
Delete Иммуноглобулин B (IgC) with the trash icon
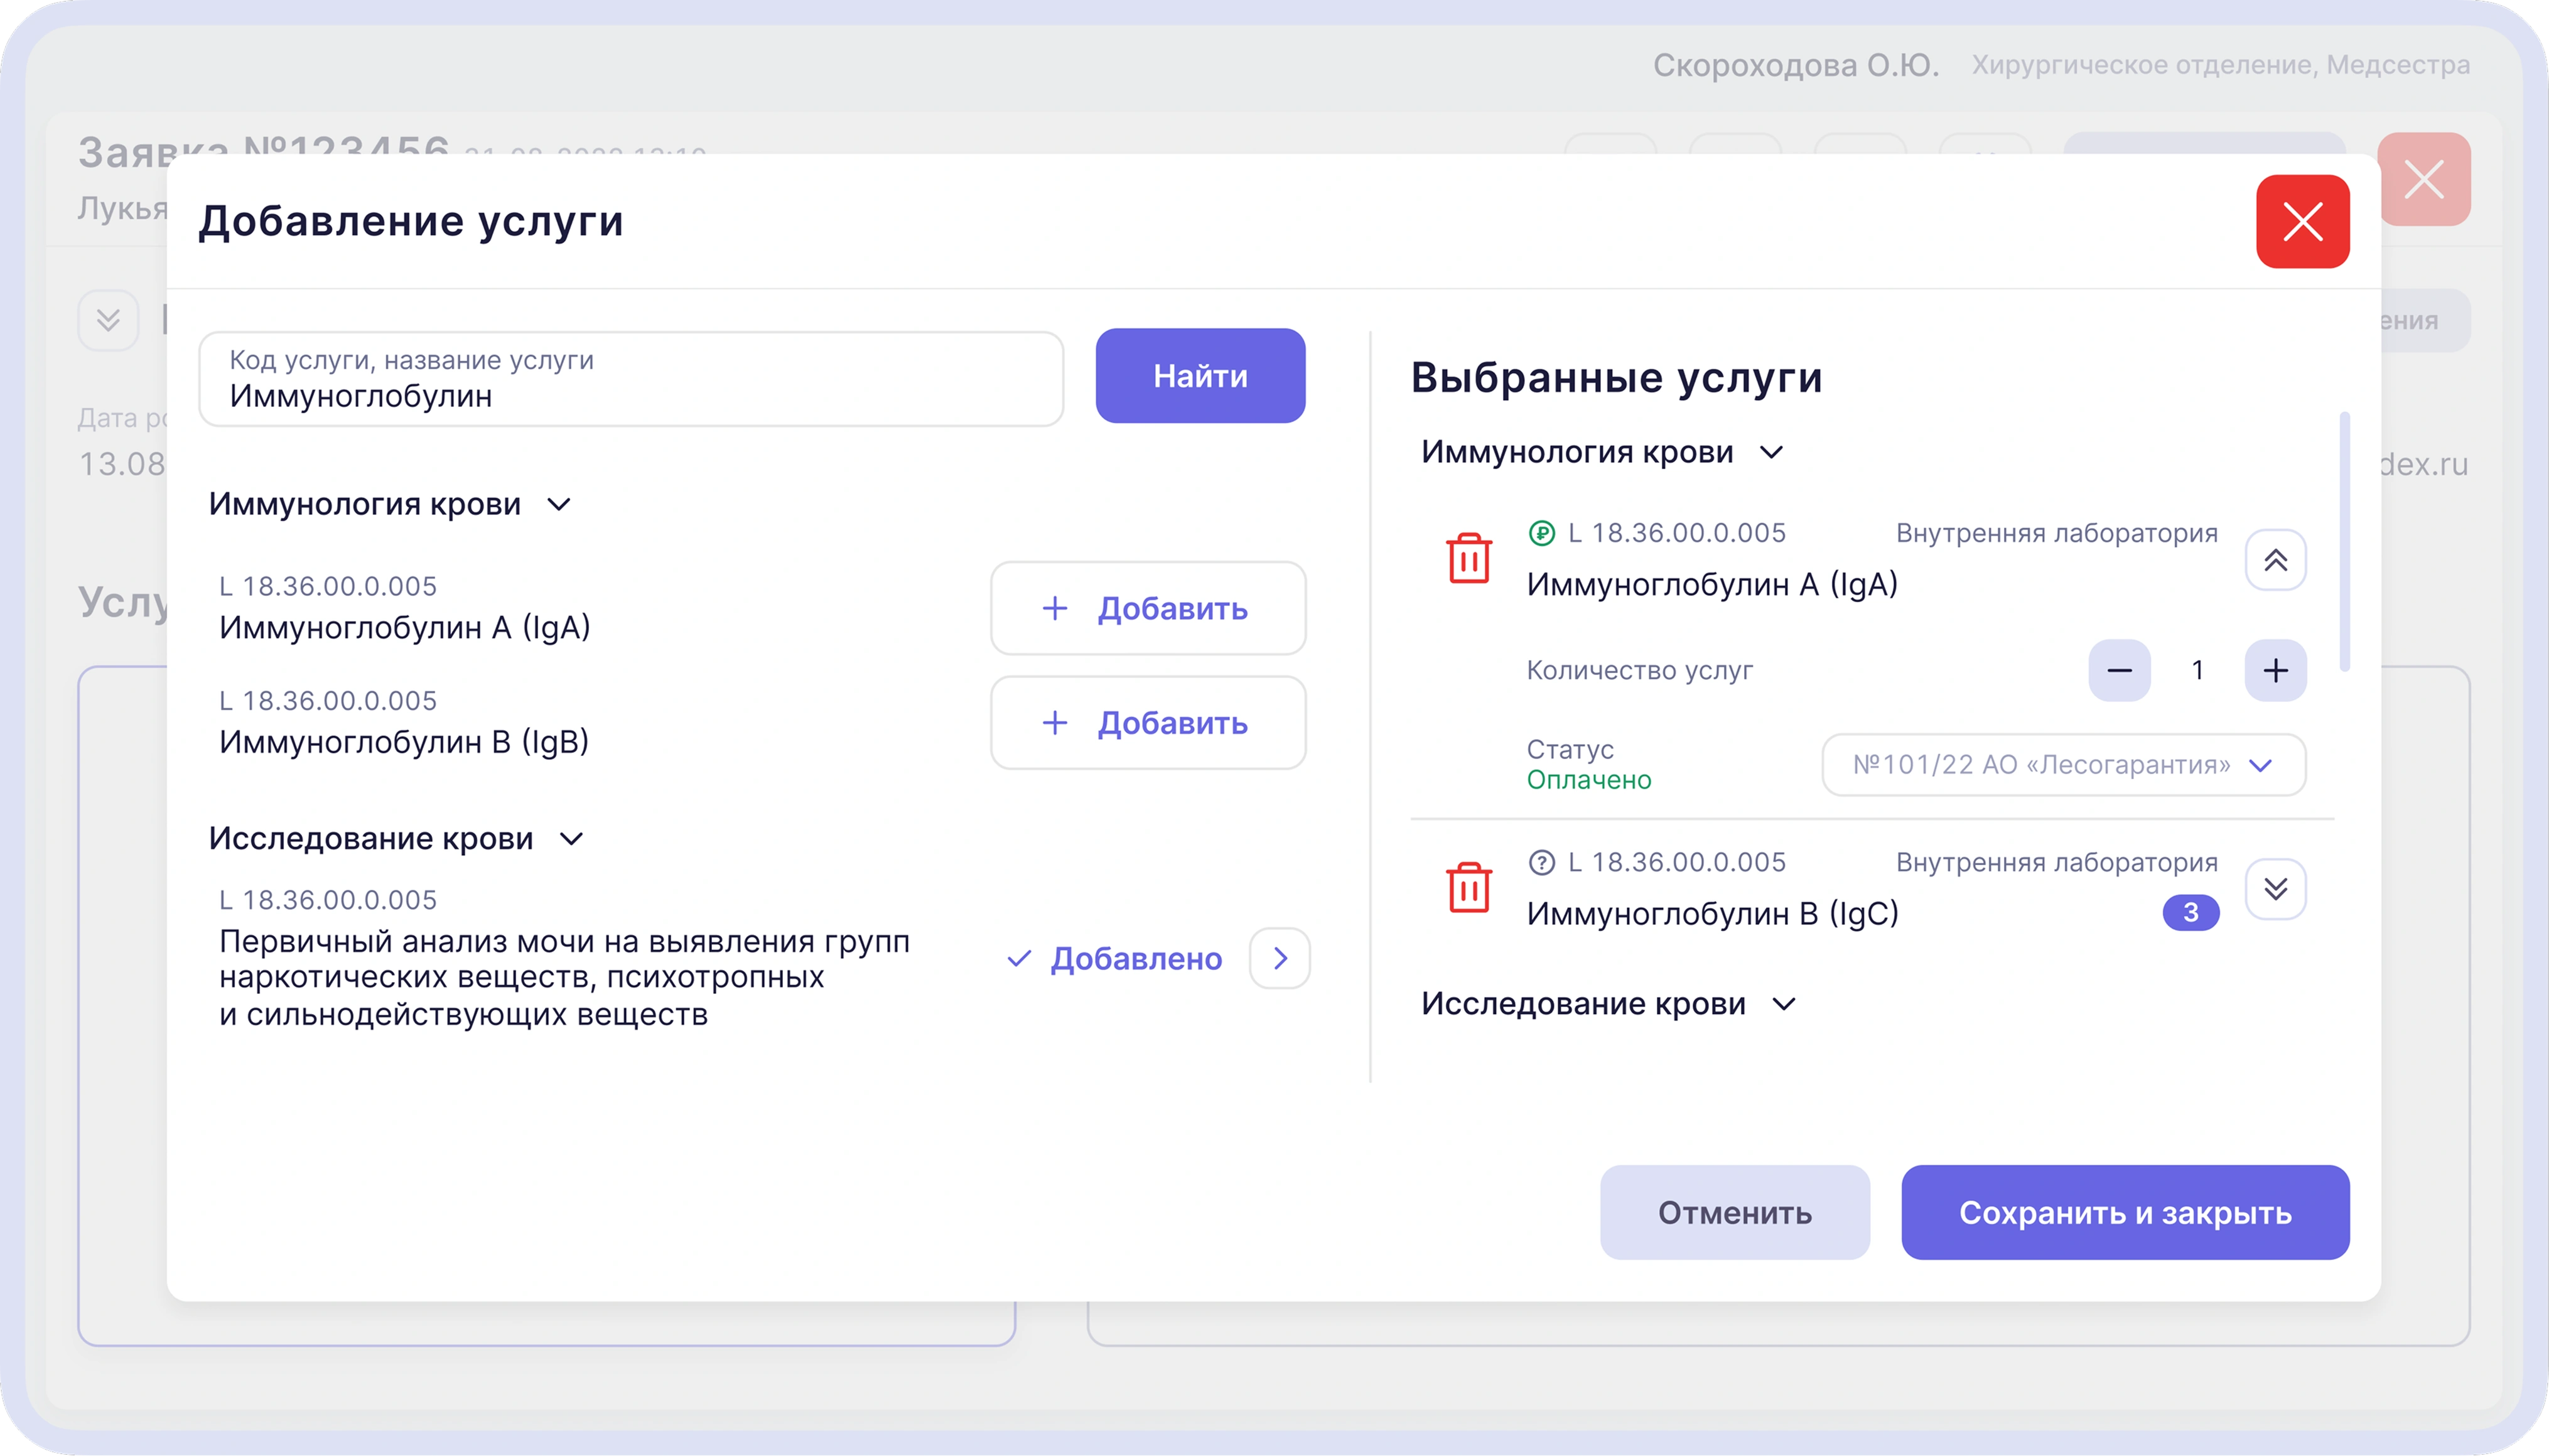pyautogui.click(x=1469, y=887)
